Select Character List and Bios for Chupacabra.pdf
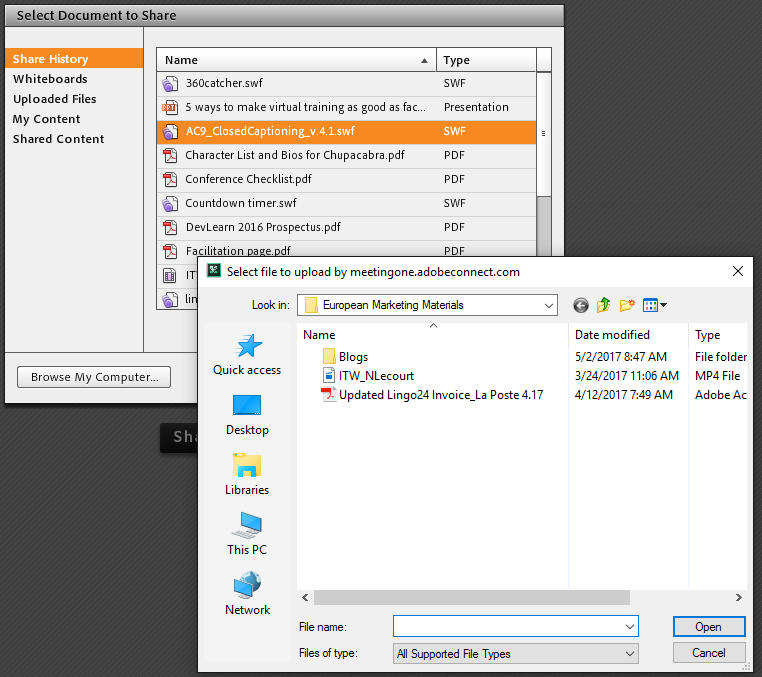 point(346,156)
